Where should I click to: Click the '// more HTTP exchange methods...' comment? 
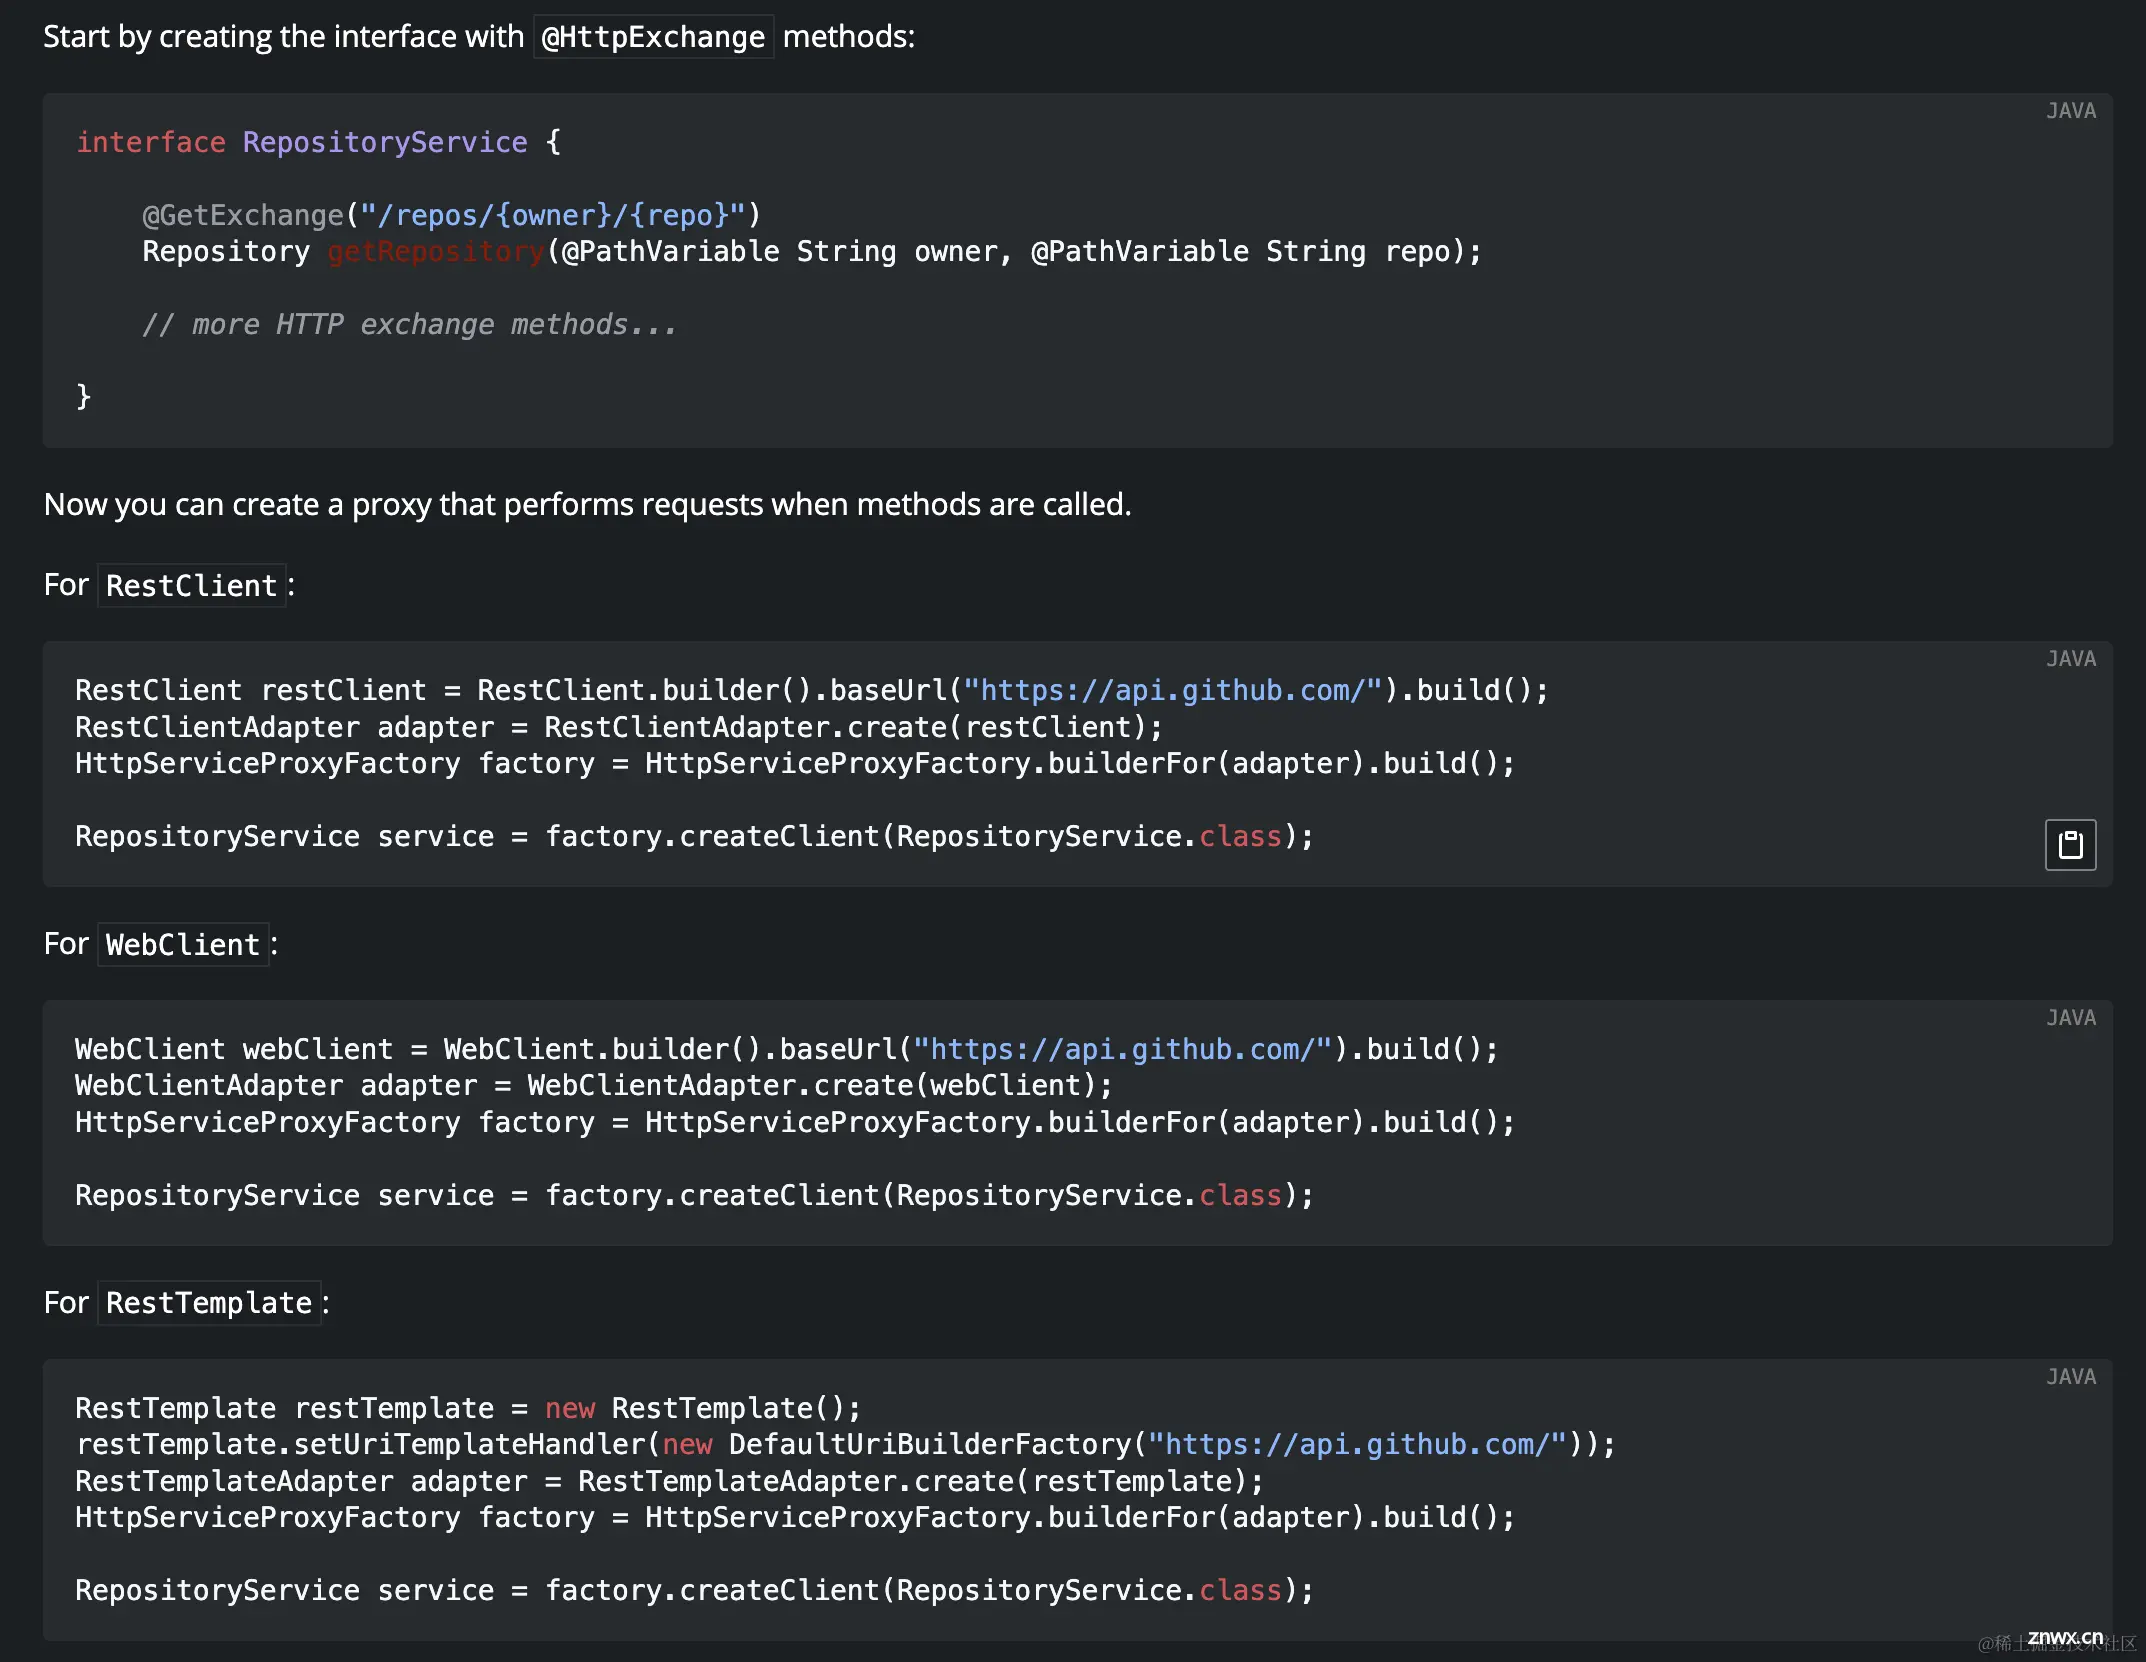click(410, 324)
